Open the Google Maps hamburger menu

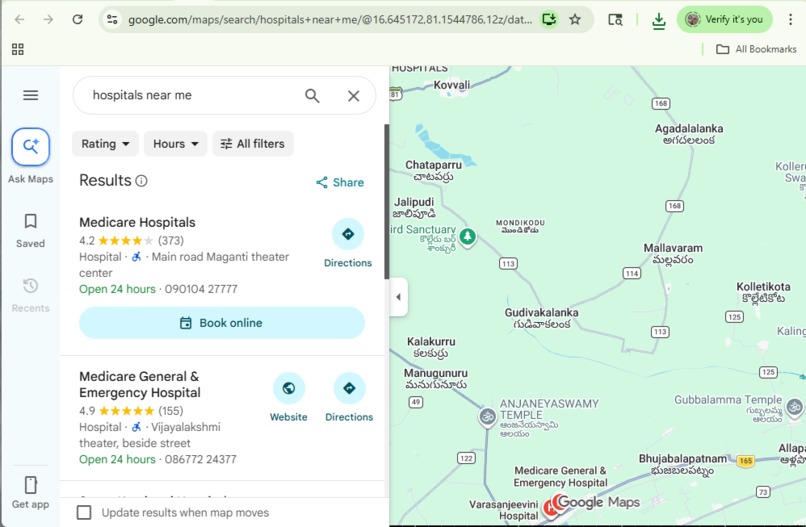click(x=30, y=95)
